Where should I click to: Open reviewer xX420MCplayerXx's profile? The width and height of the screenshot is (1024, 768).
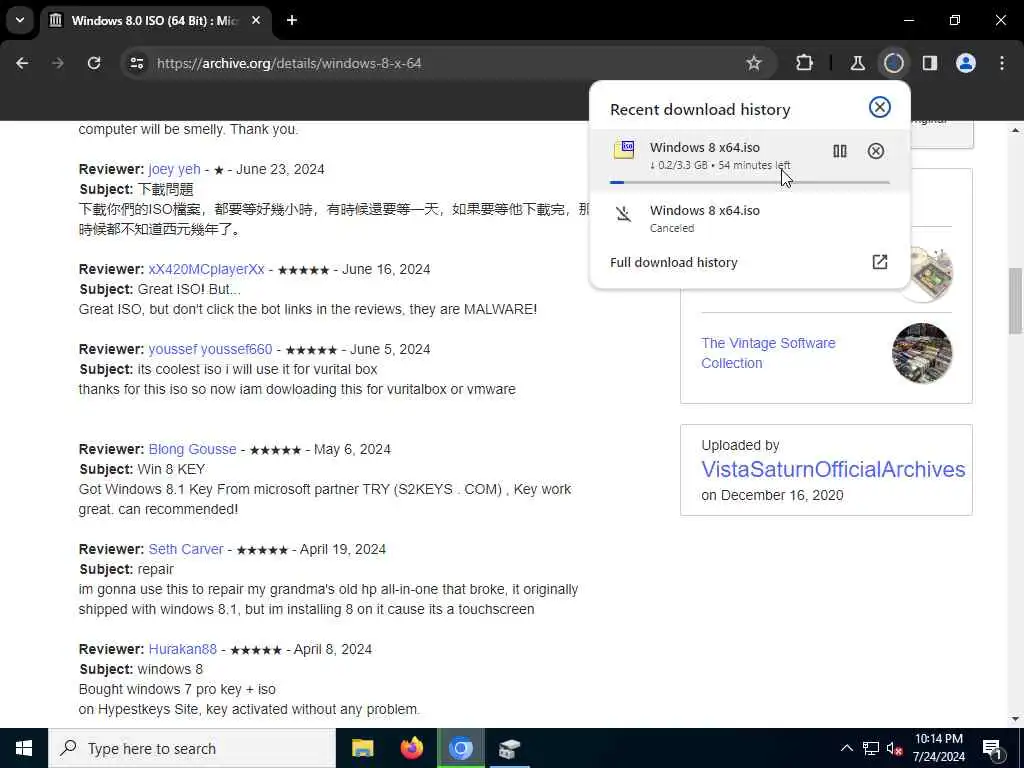[206, 269]
